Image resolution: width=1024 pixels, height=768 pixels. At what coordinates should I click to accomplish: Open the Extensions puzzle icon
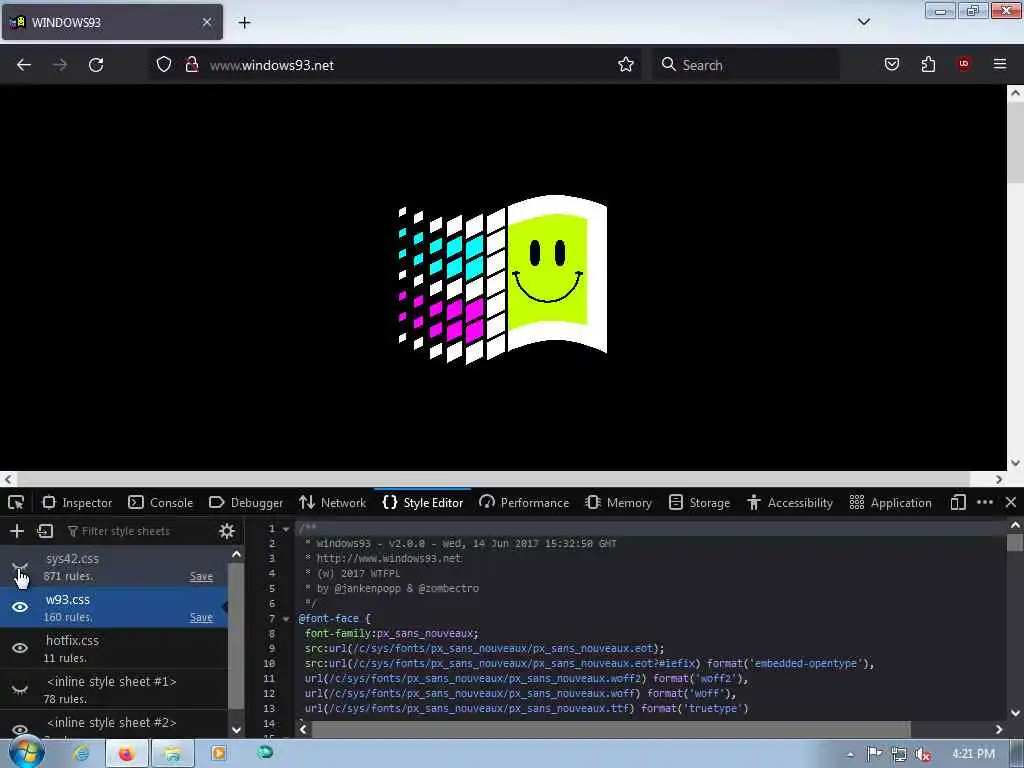[x=928, y=65]
